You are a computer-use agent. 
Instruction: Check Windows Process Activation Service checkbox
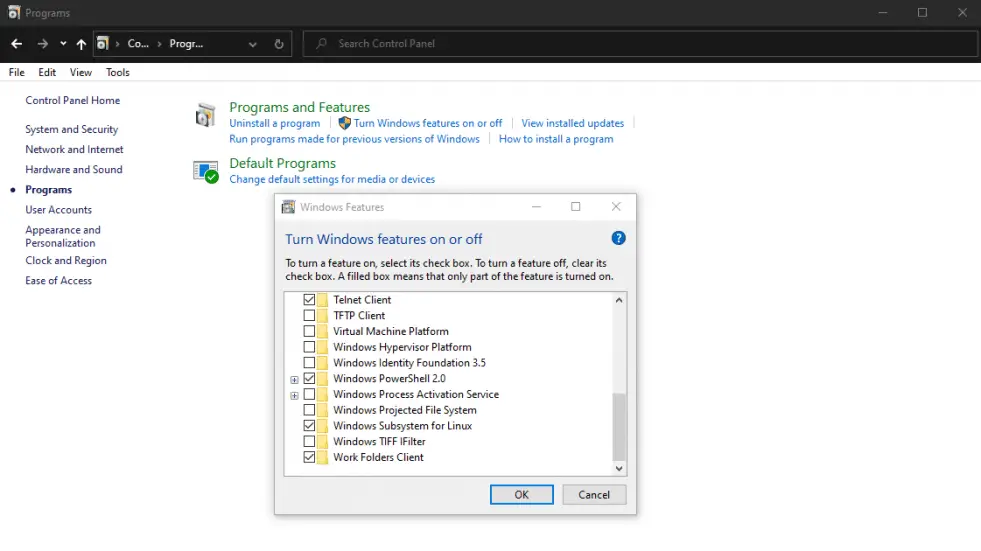coord(309,394)
